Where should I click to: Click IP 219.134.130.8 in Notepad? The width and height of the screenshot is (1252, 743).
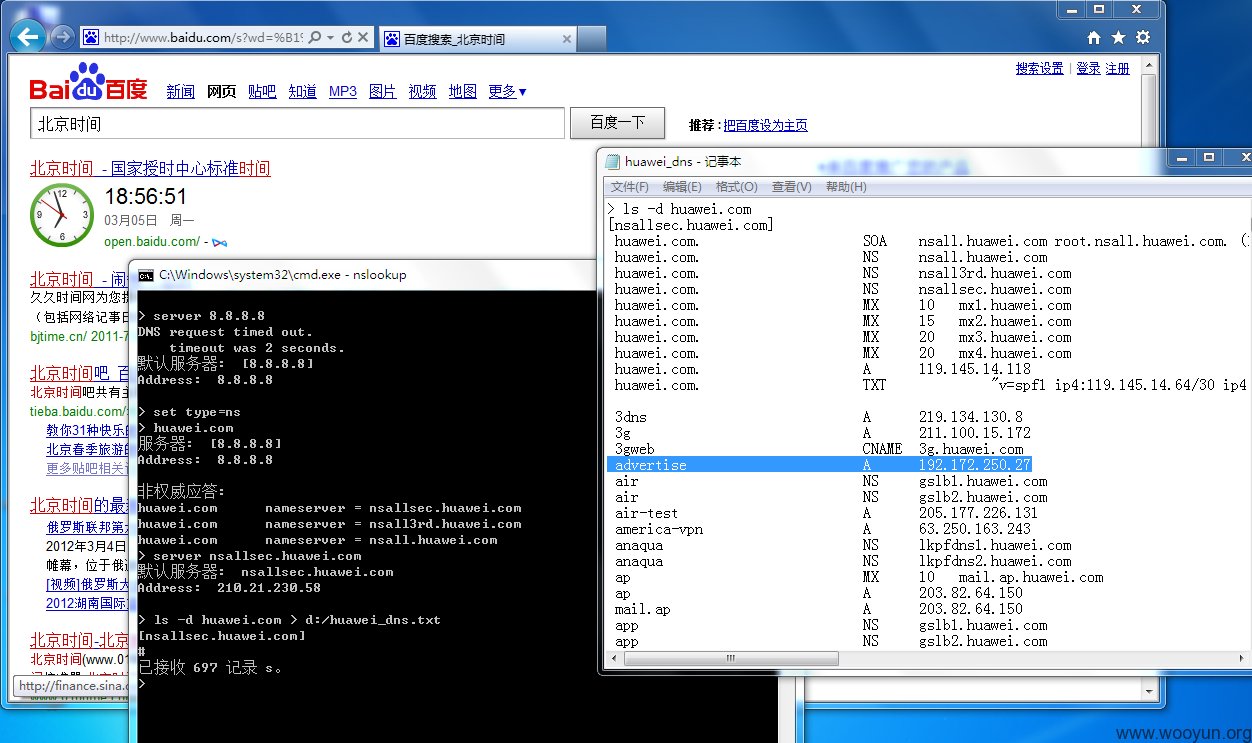pyautogui.click(x=971, y=417)
